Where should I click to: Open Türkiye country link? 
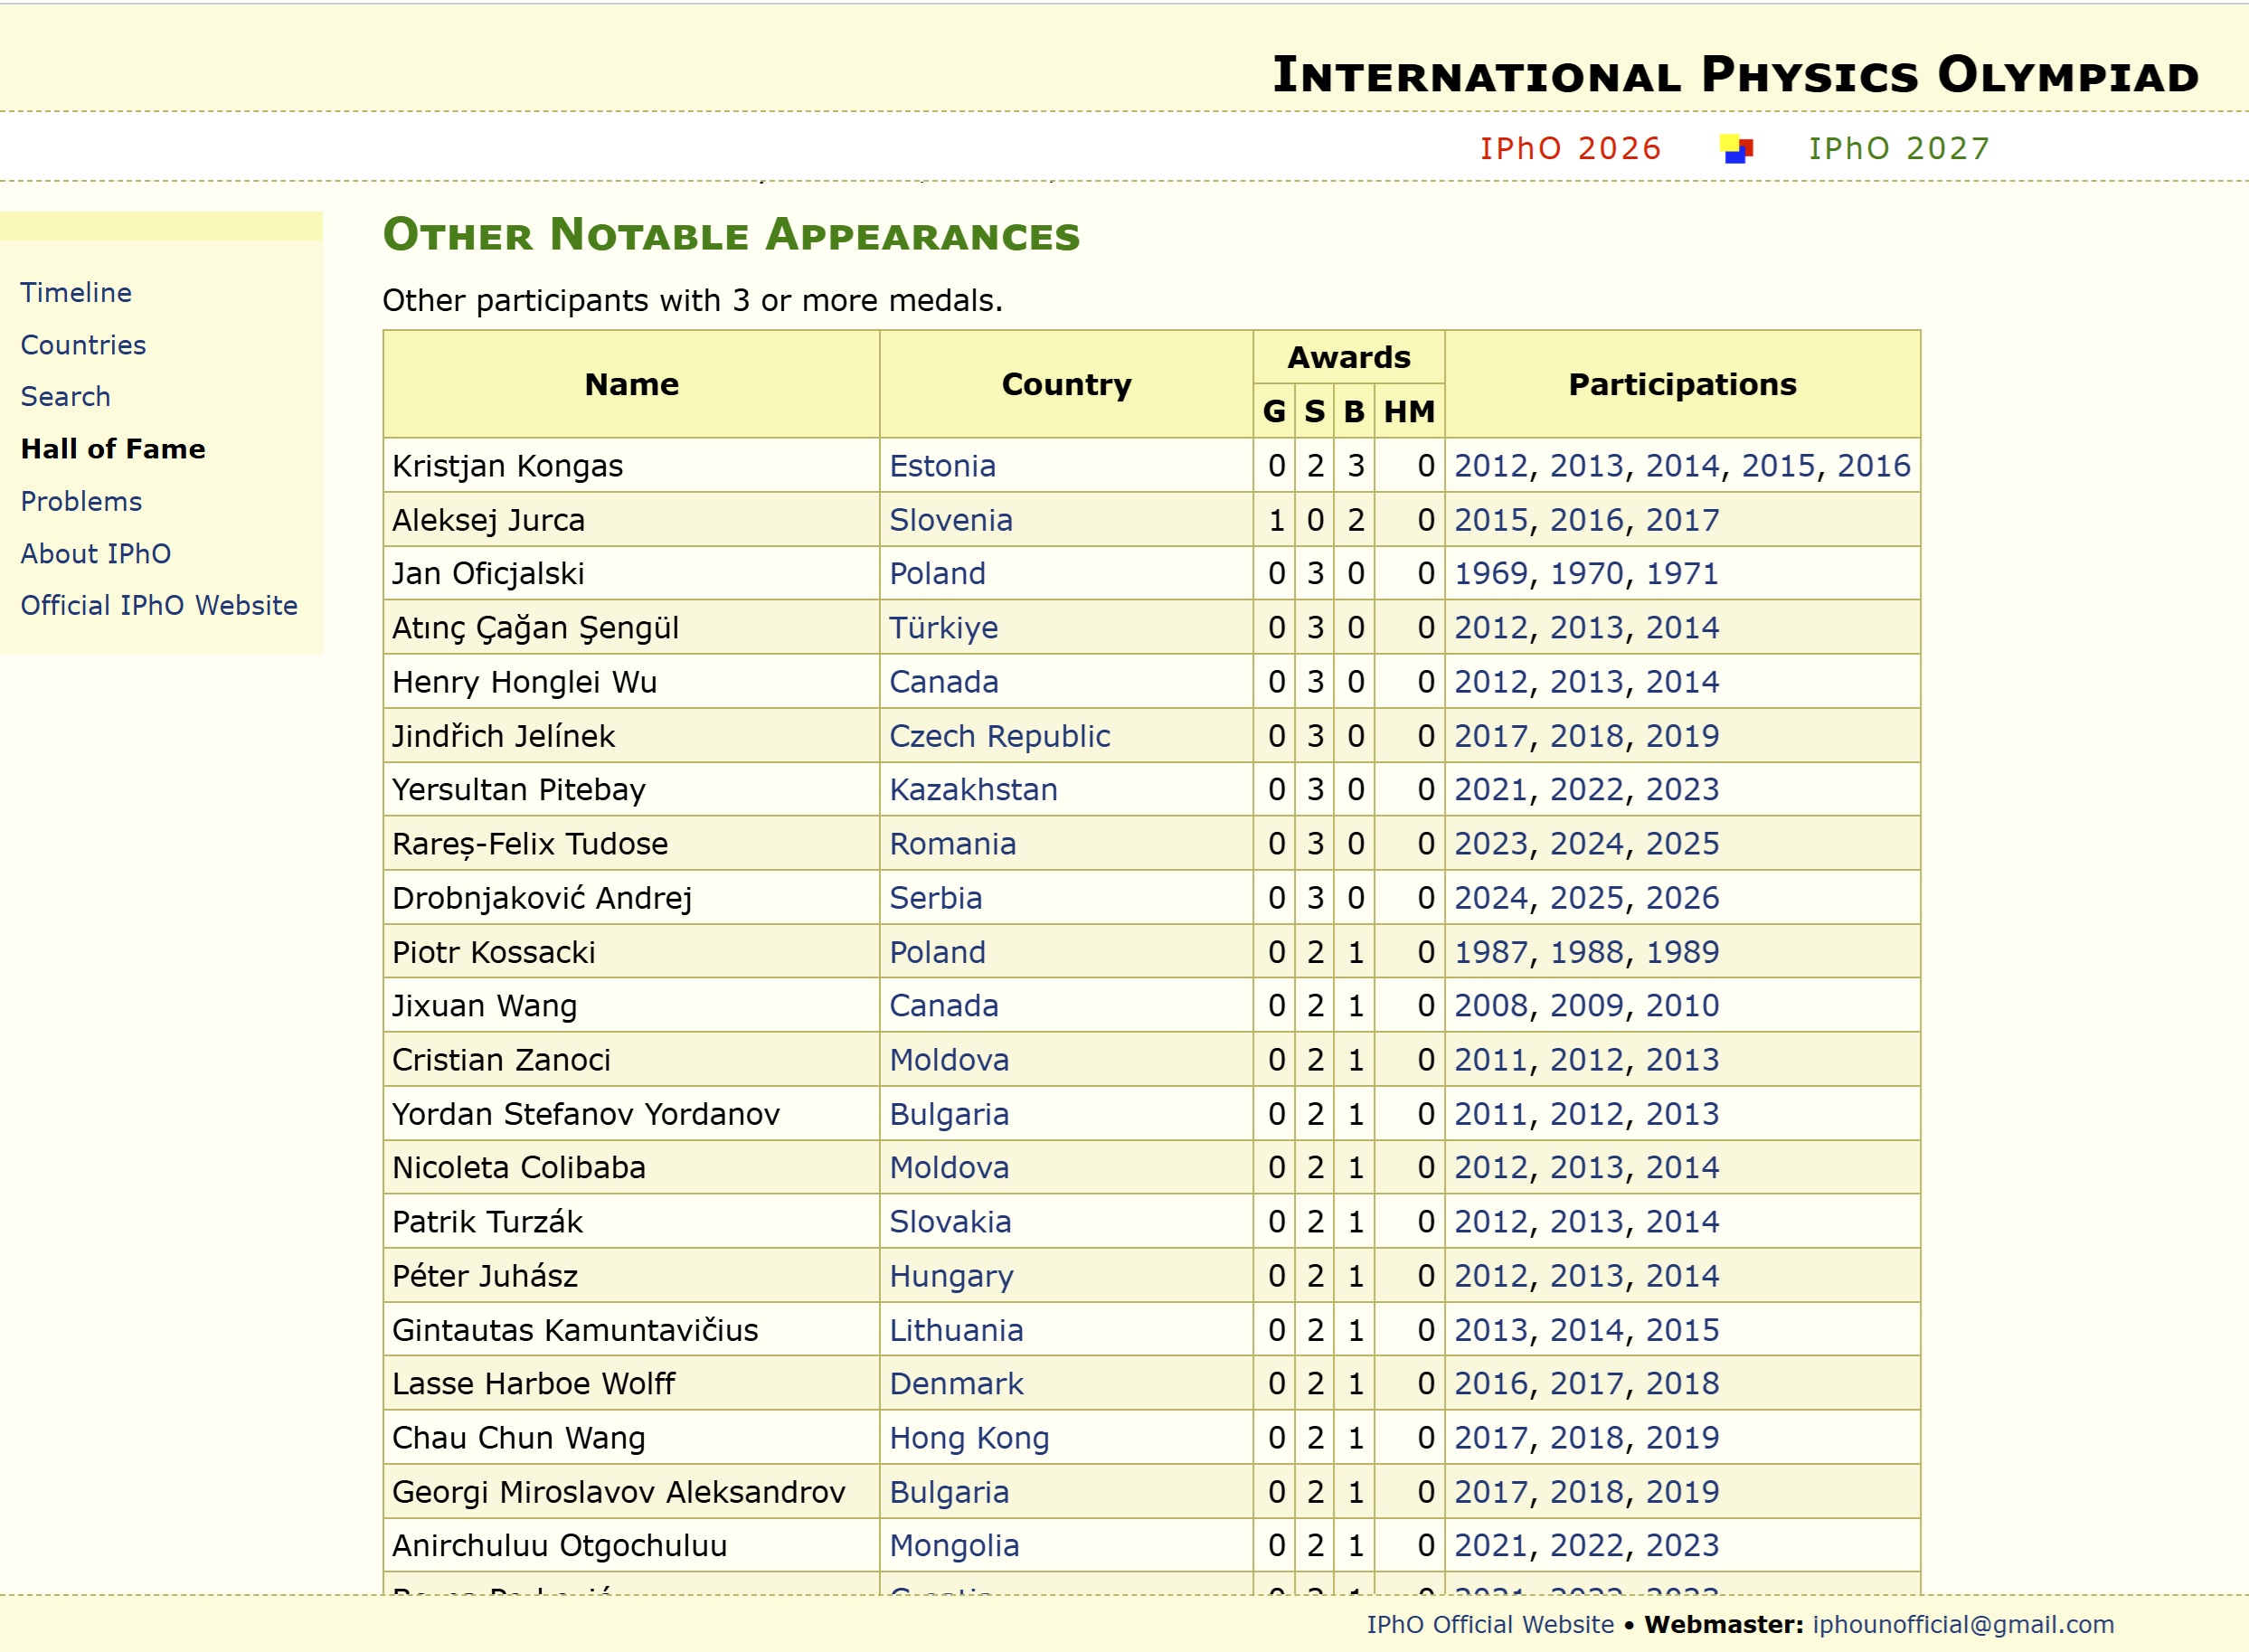tap(944, 628)
